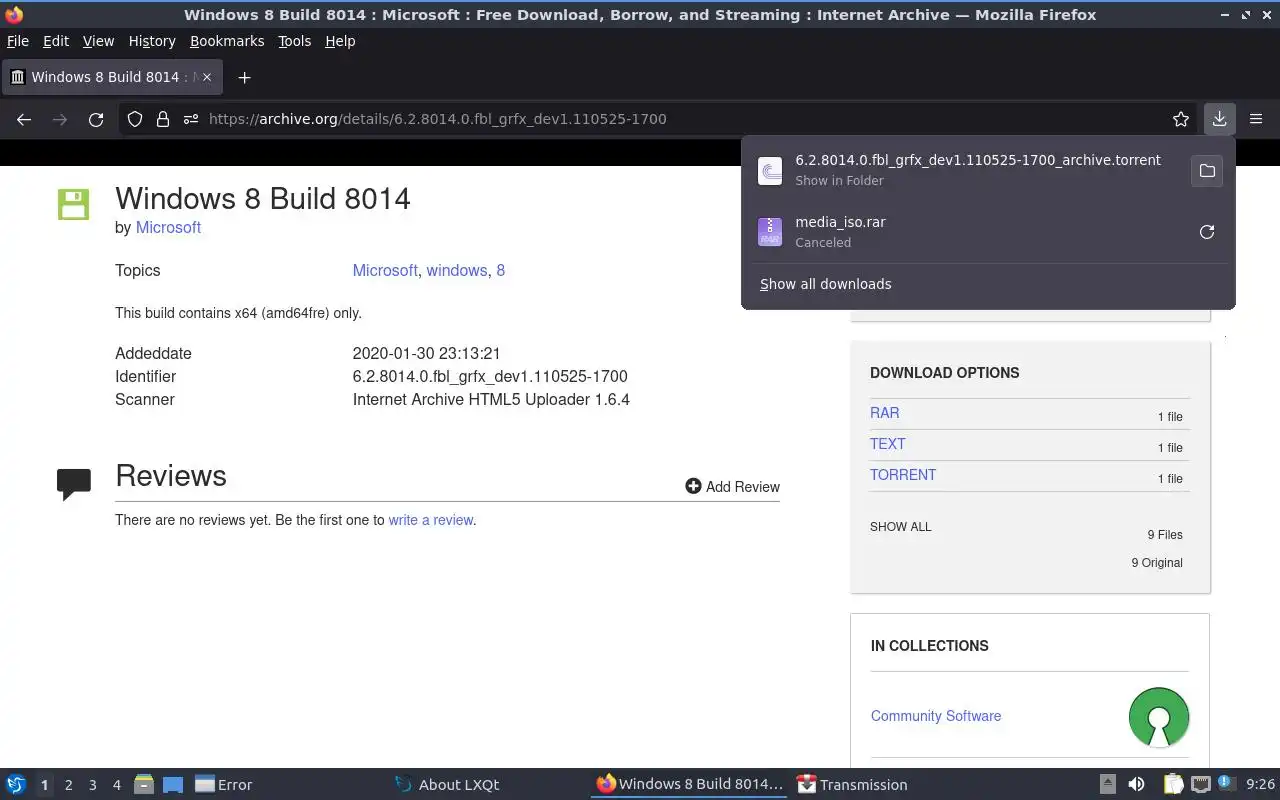This screenshot has height=800, width=1280.
Task: Click the windows topic link
Action: click(x=457, y=271)
